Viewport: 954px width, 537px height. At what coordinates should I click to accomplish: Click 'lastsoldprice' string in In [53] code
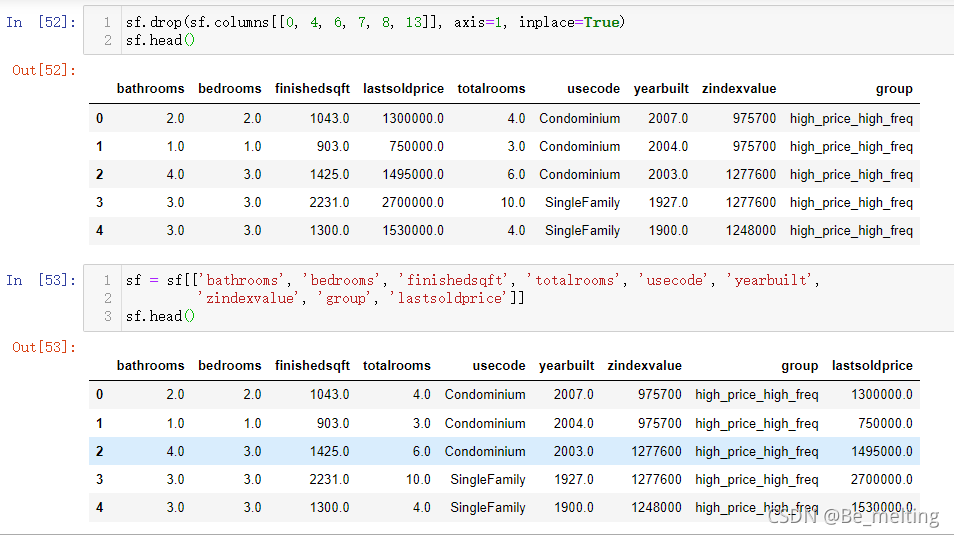pos(450,299)
